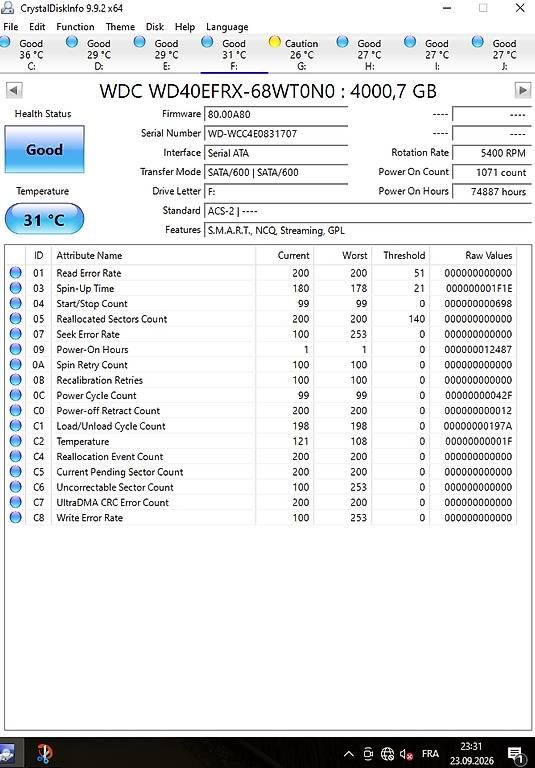Open the File menu
Screen dimensions: 535x768
(10, 27)
